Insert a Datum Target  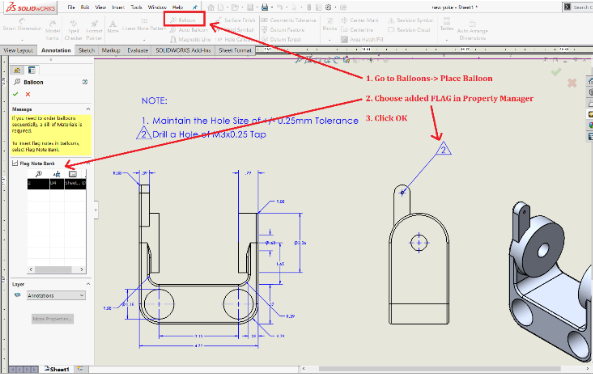(281, 39)
